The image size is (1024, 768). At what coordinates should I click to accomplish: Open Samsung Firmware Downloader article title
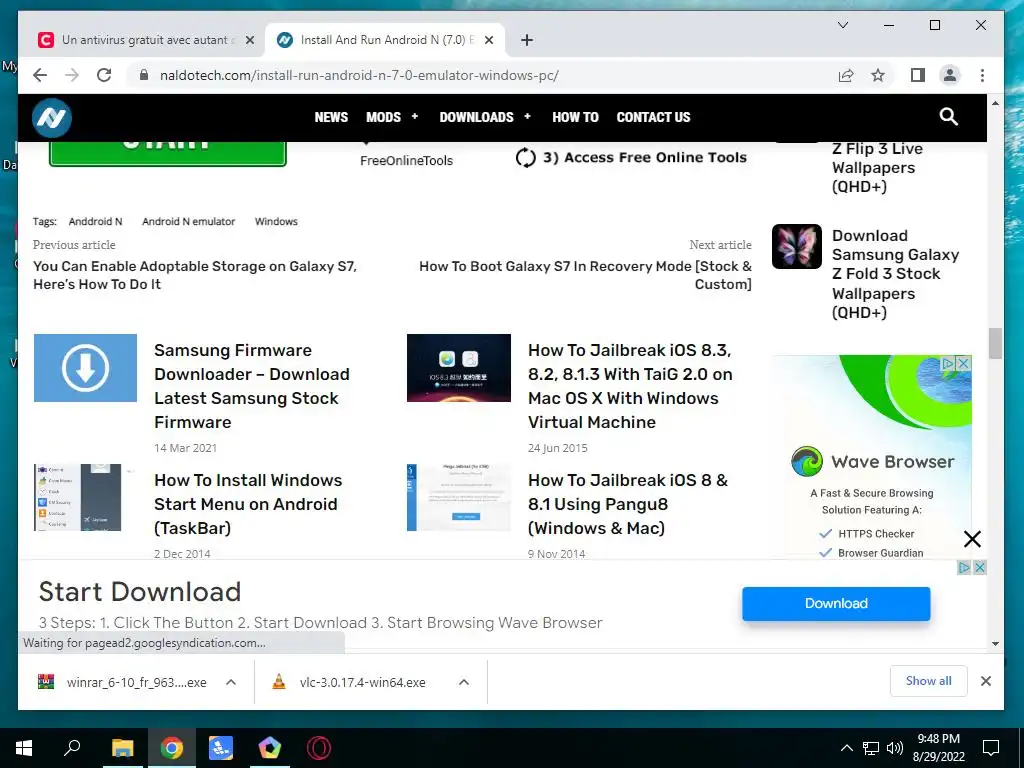(x=252, y=386)
